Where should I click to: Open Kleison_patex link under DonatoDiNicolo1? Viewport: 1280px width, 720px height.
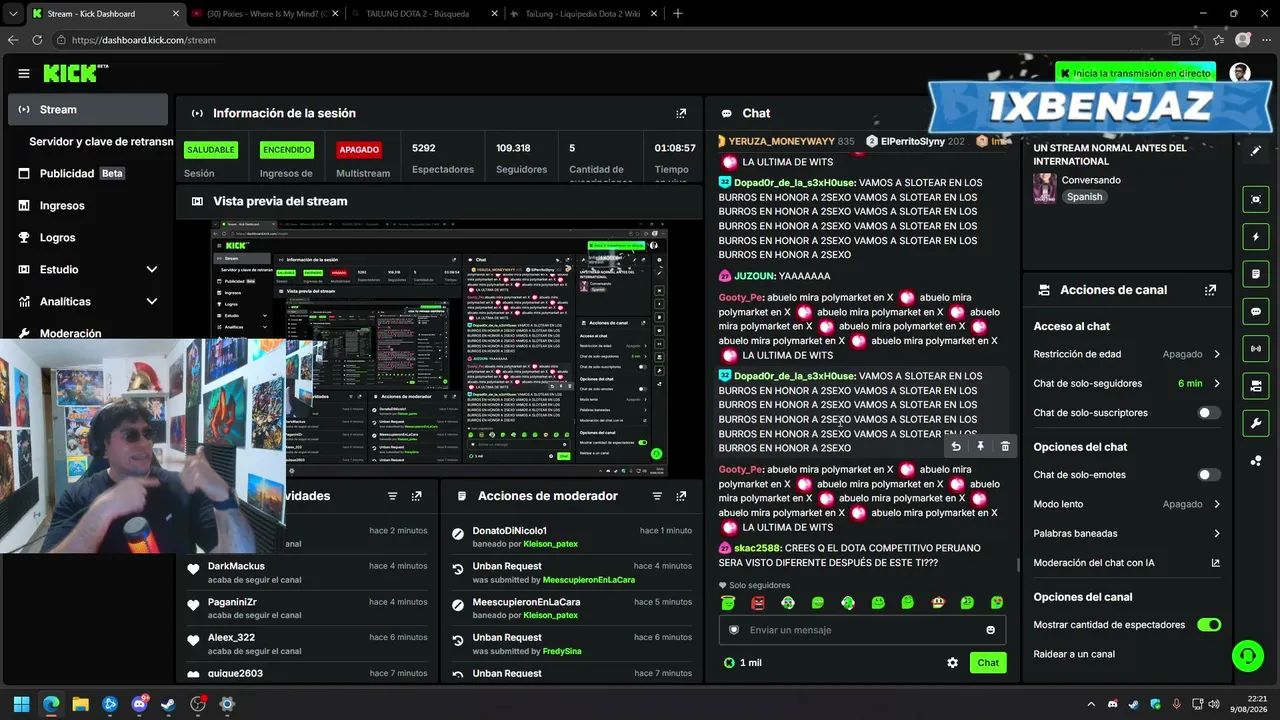551,544
